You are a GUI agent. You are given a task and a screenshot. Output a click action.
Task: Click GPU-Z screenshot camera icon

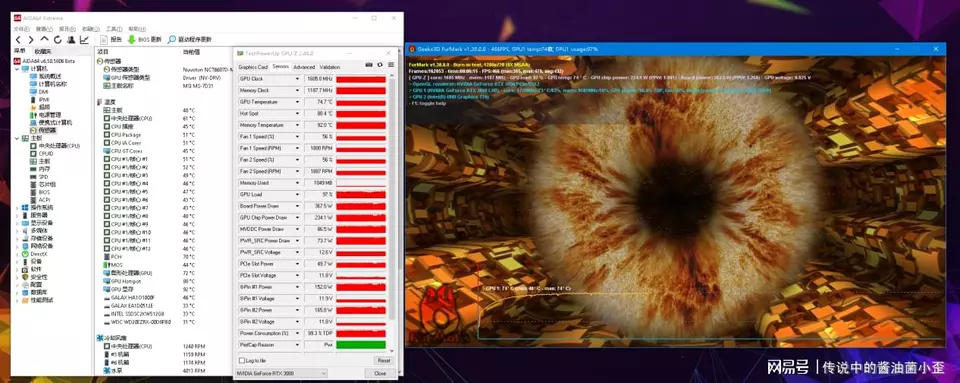click(369, 65)
